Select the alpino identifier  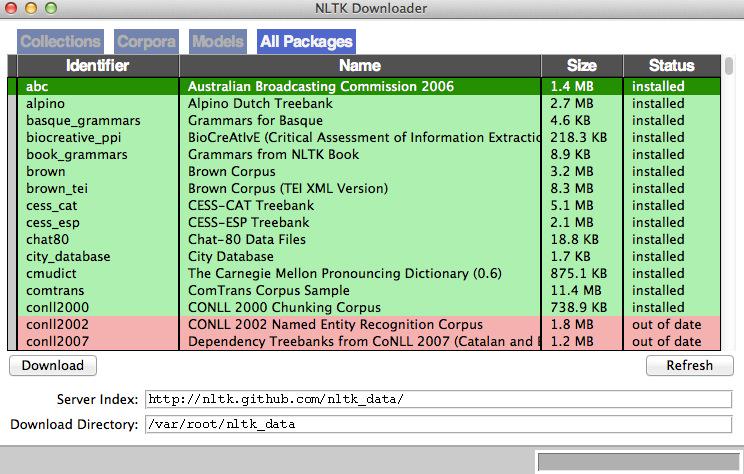click(x=46, y=103)
